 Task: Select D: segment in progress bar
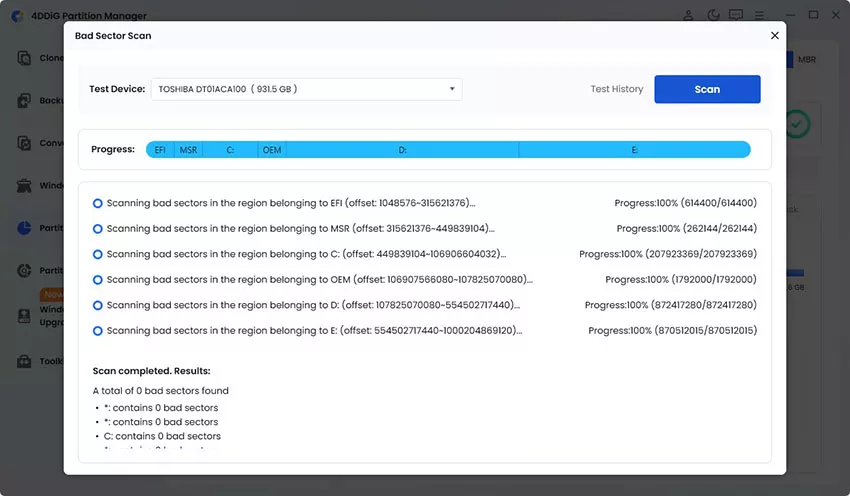(x=402, y=150)
